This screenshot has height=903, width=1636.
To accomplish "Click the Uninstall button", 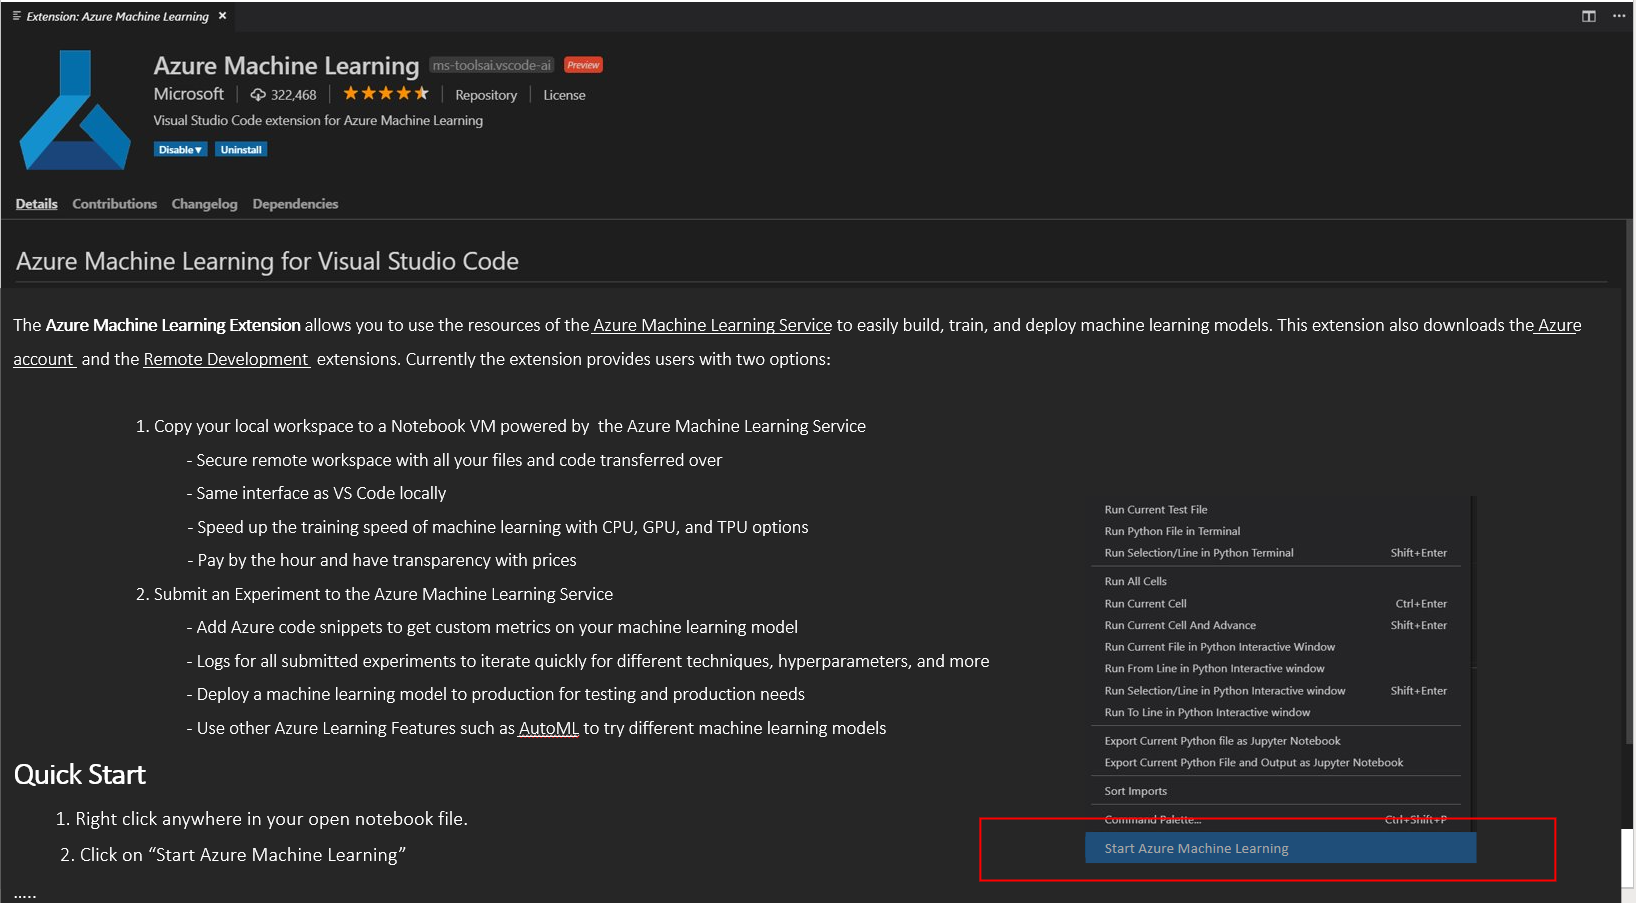I will [240, 149].
